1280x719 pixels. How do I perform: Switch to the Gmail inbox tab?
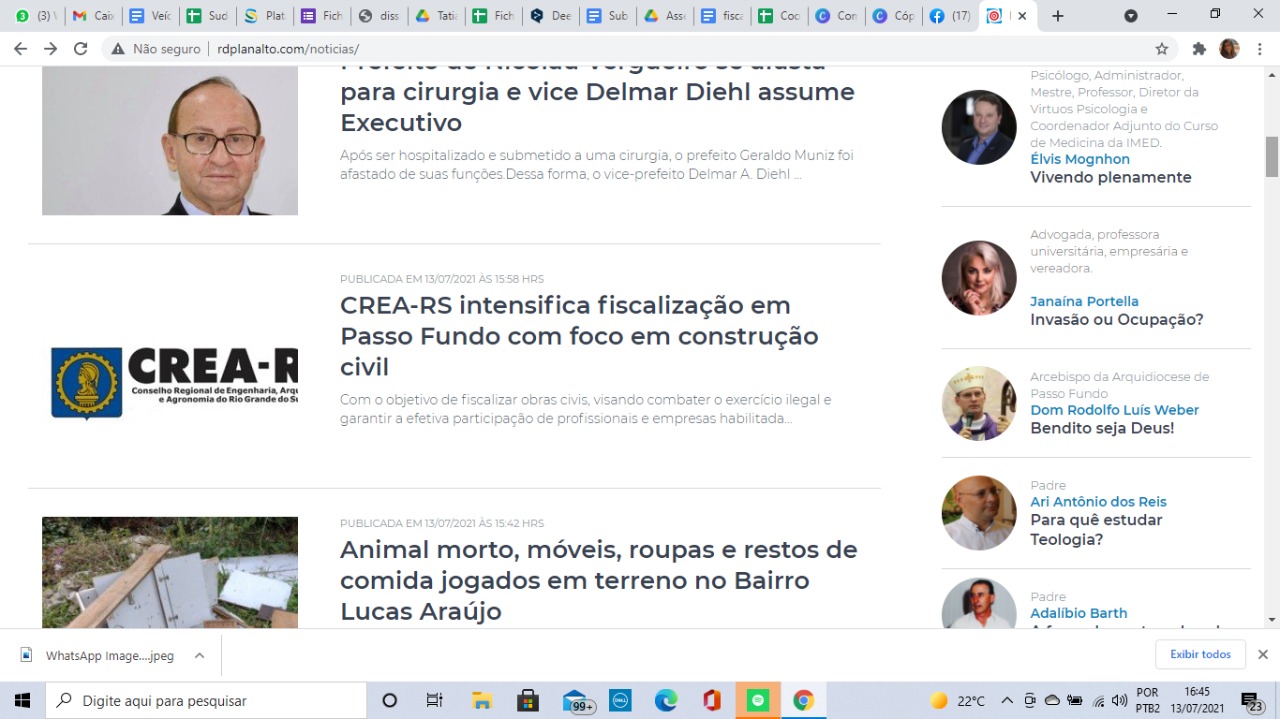coord(93,16)
